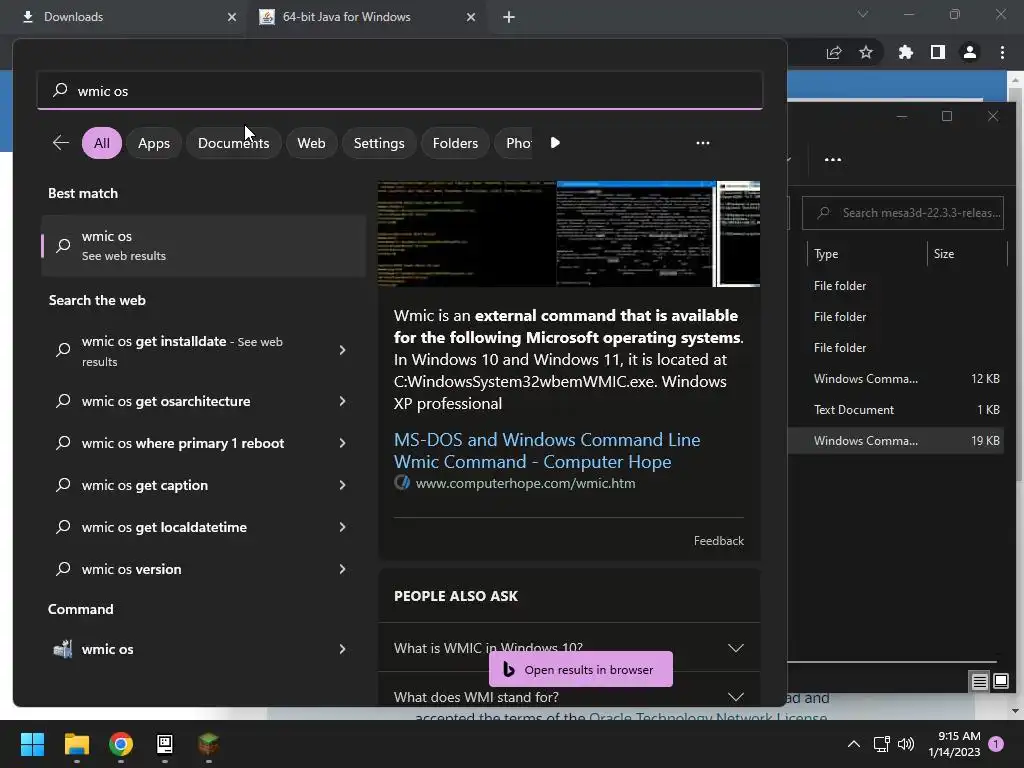Screen dimensions: 1024x768
Task: Switch Explorer to details view icon
Action: [x=980, y=682]
